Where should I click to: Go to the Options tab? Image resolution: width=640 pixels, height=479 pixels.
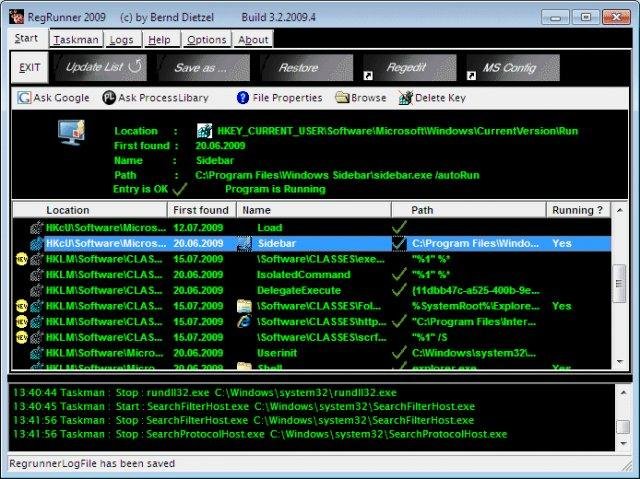(207, 40)
